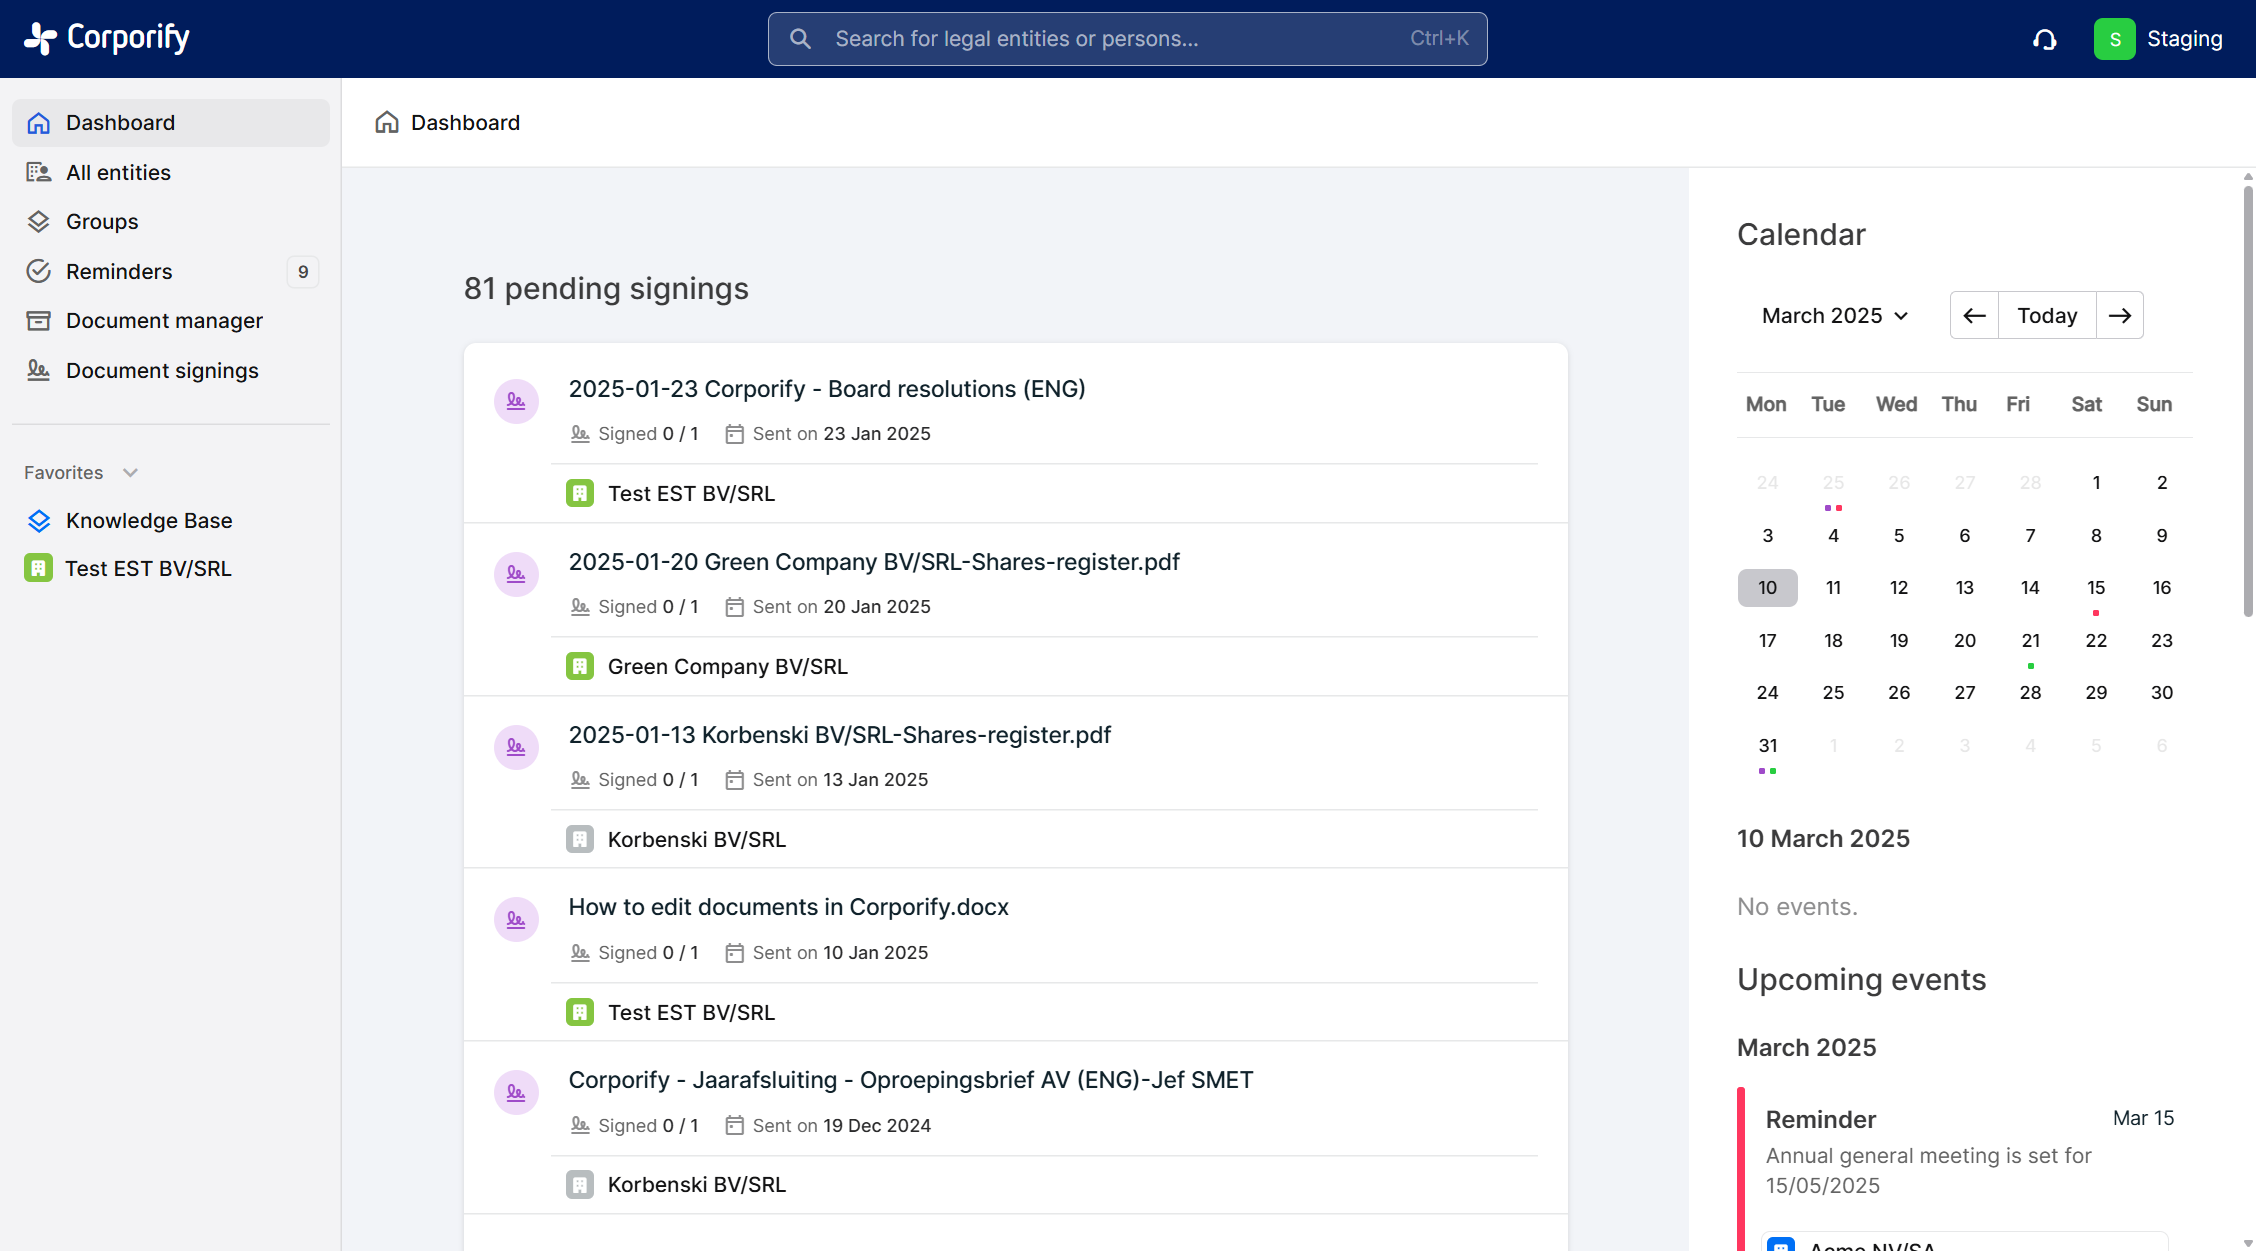Click the green Staging avatar icon

tap(2114, 39)
